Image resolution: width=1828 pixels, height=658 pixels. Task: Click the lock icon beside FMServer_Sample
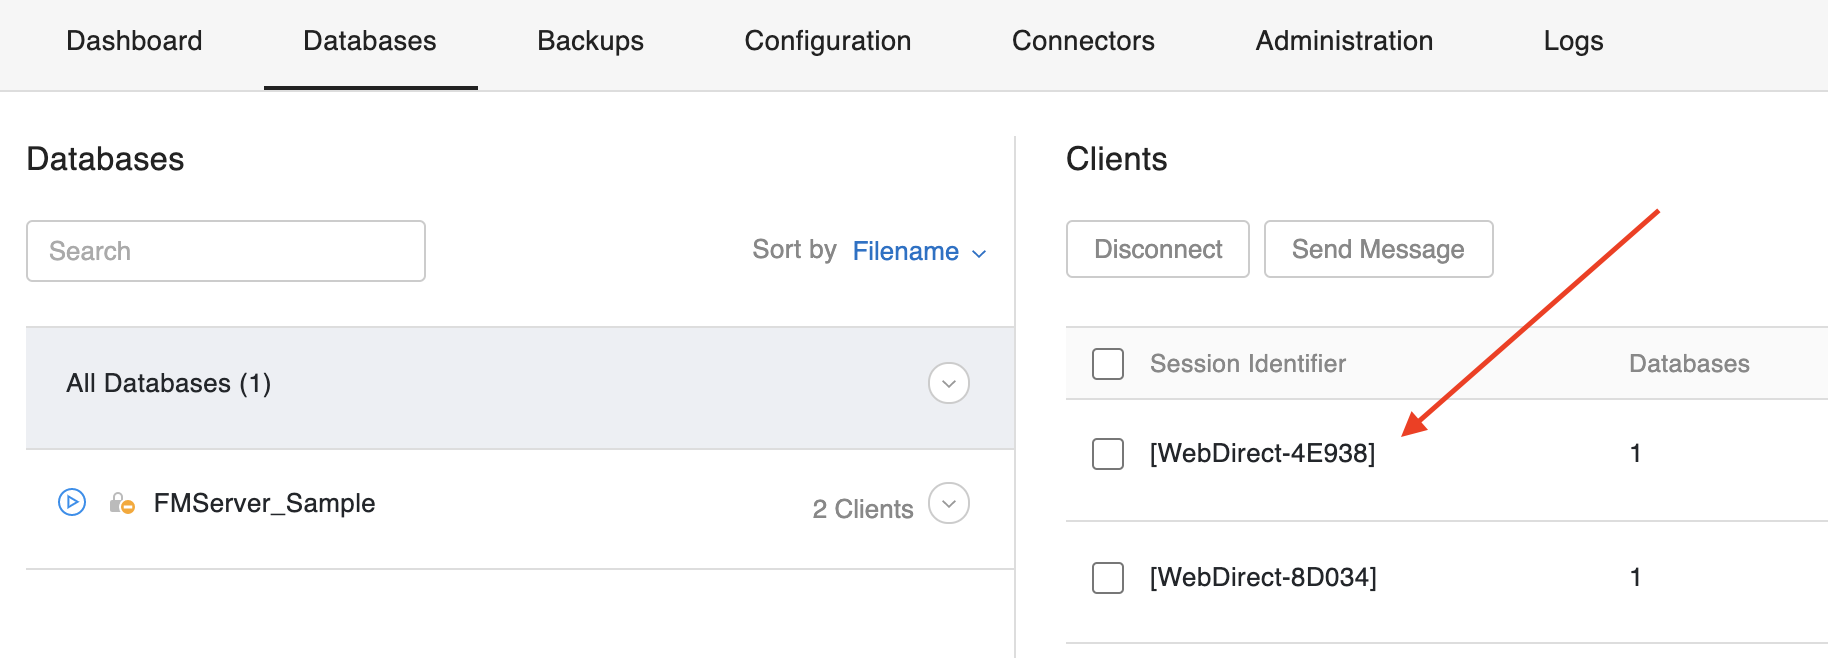click(x=121, y=503)
